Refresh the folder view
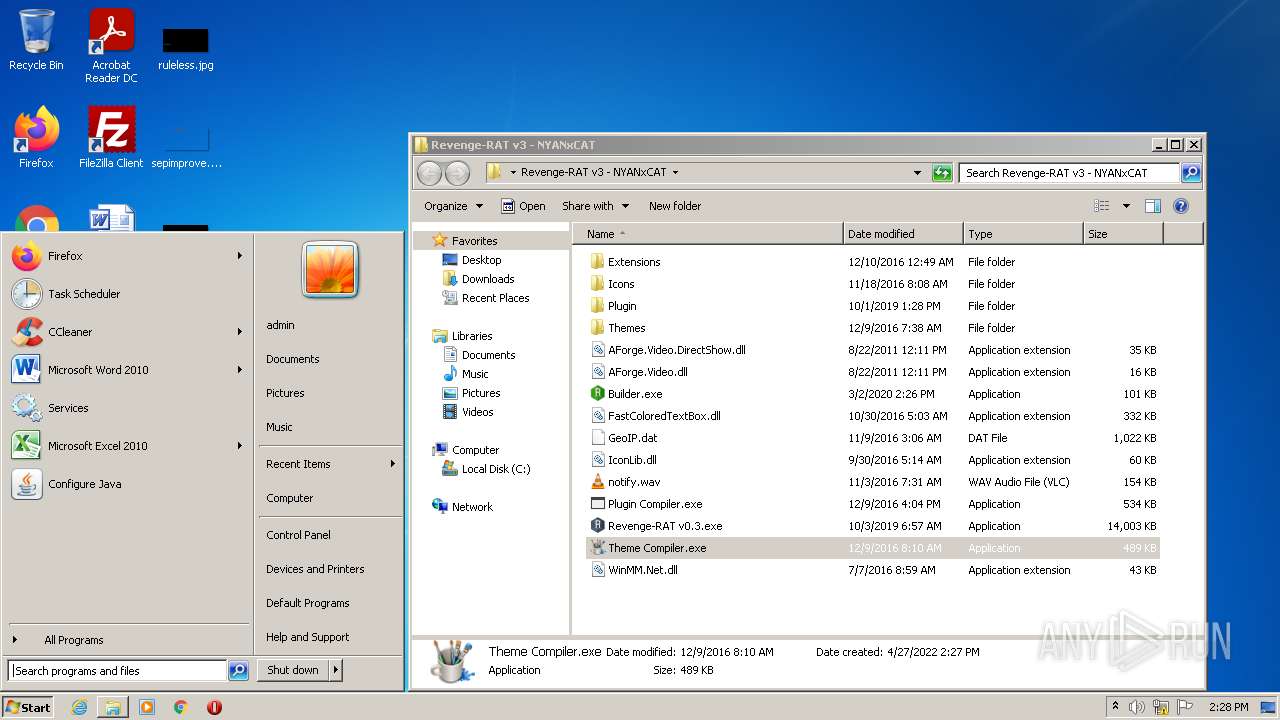The height and width of the screenshot is (720, 1280). [942, 173]
